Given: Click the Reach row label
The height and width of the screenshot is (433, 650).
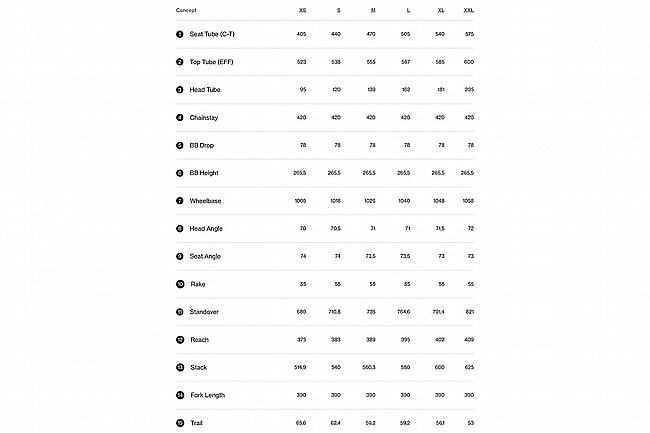Looking at the screenshot, I should [199, 339].
